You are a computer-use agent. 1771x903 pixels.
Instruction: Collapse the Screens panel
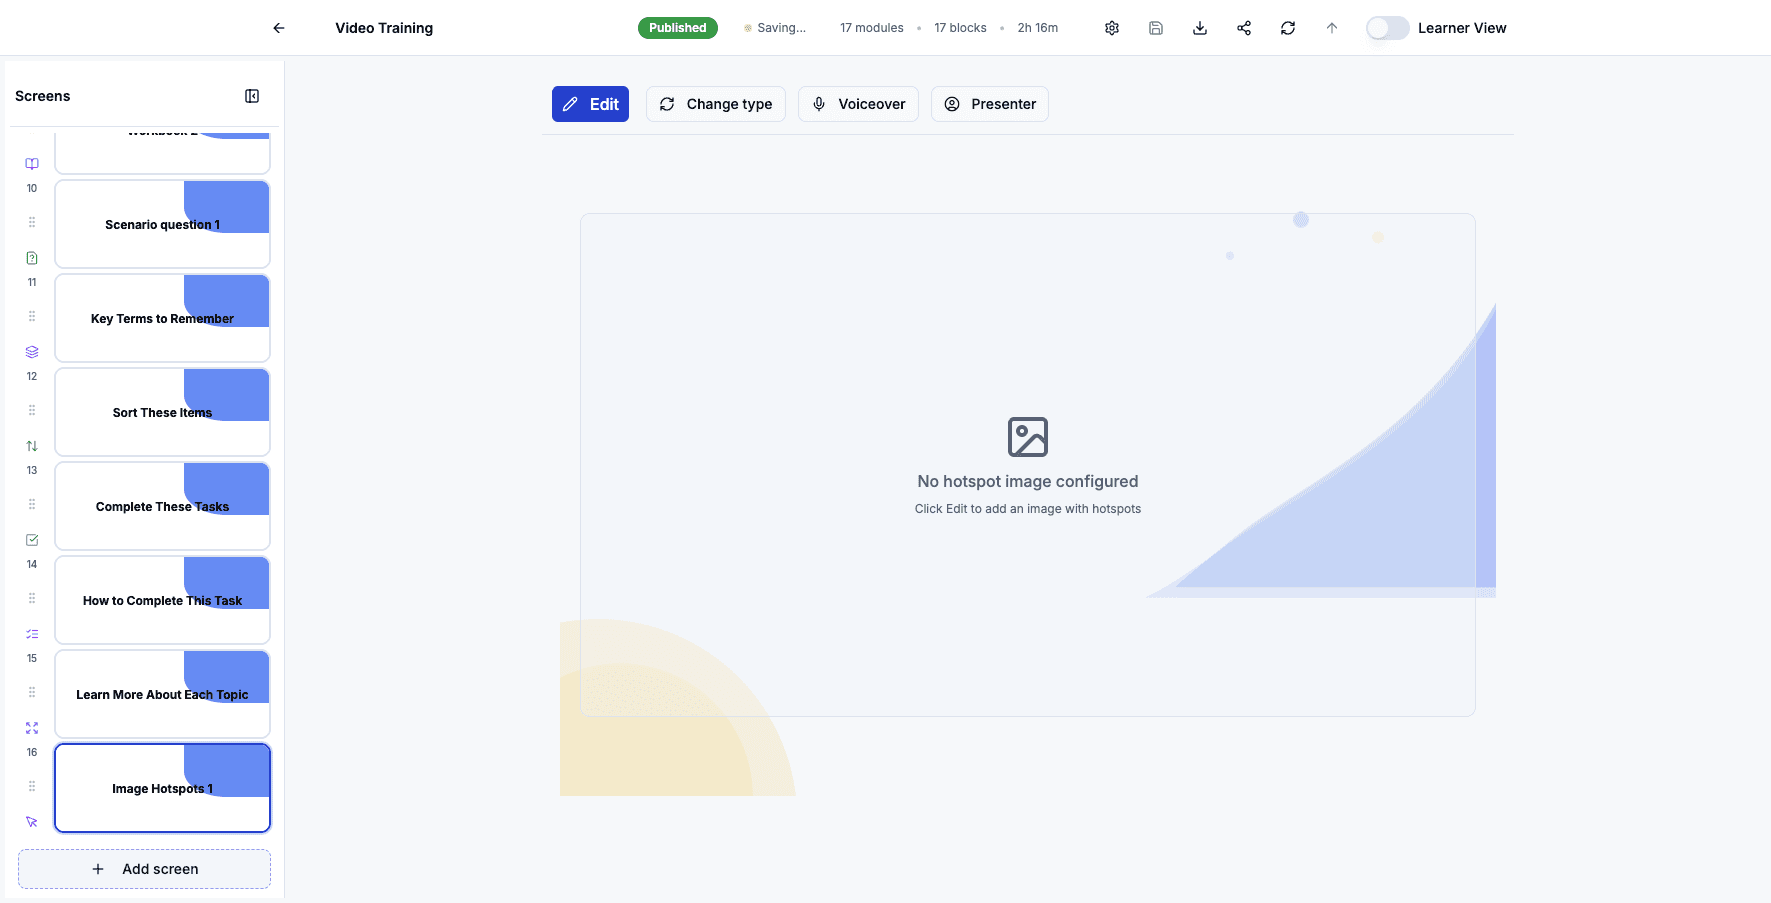(252, 95)
